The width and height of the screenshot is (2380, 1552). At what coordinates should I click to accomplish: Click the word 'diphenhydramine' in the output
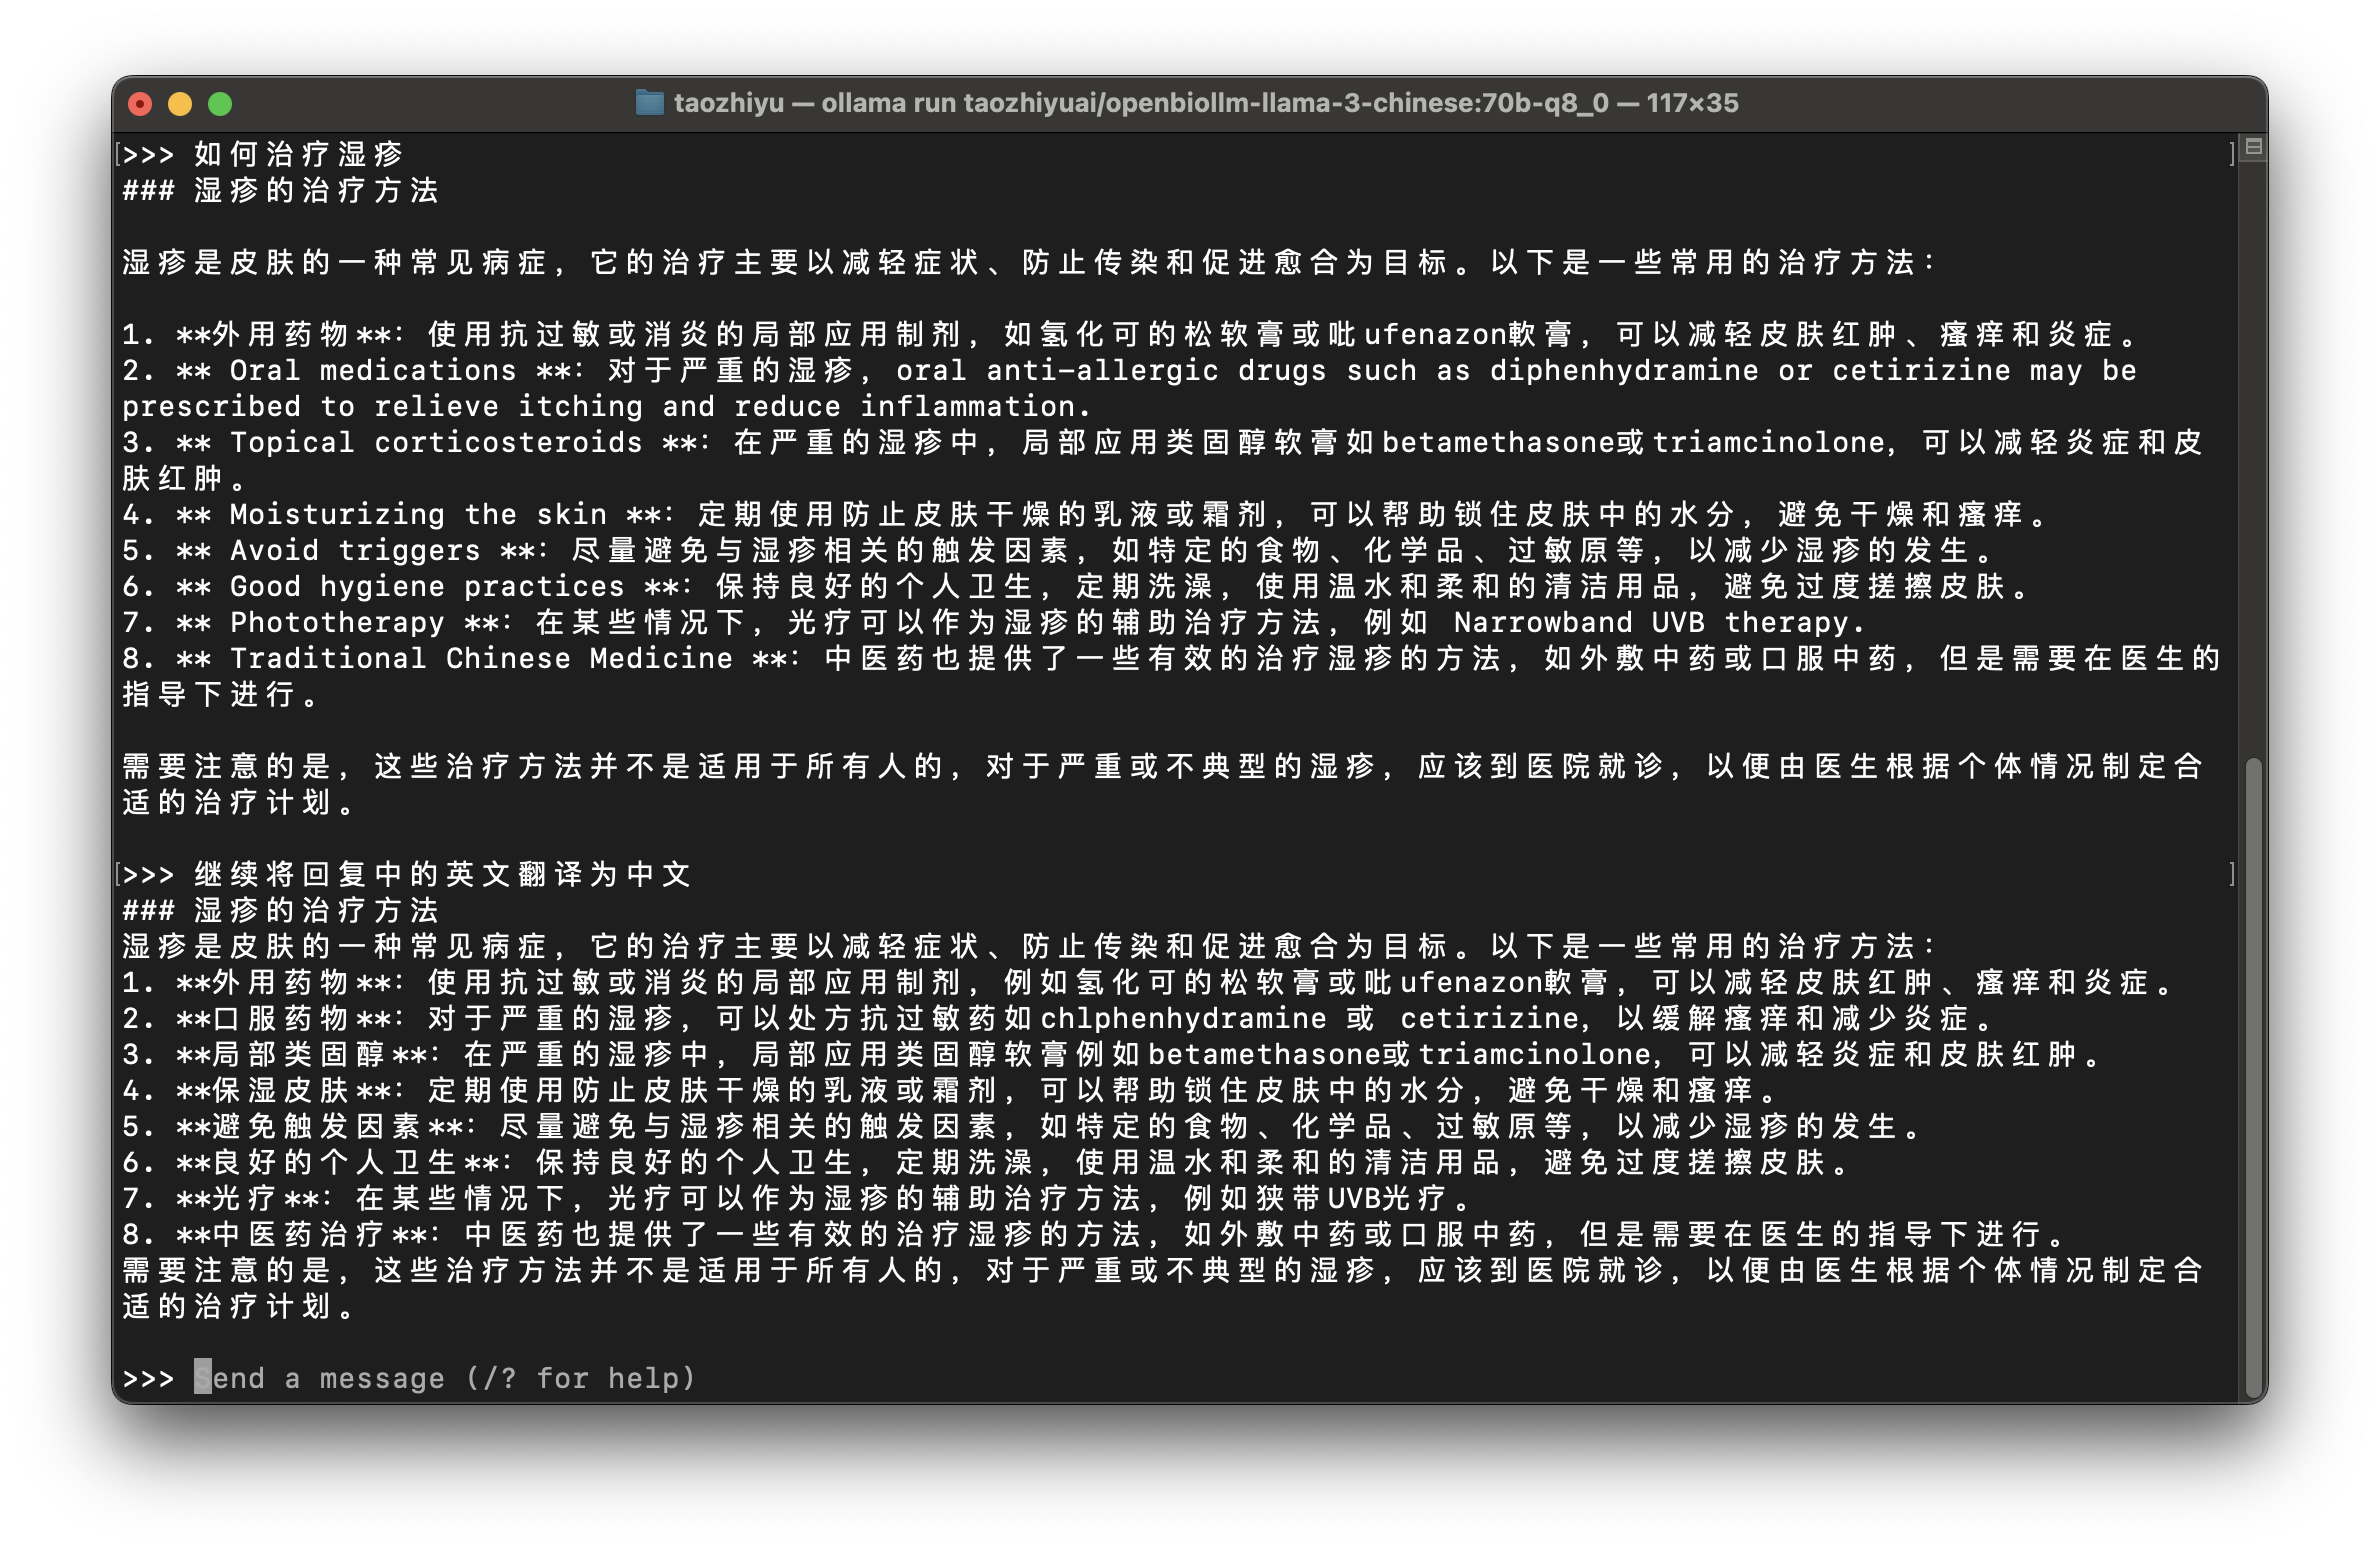tap(1623, 370)
